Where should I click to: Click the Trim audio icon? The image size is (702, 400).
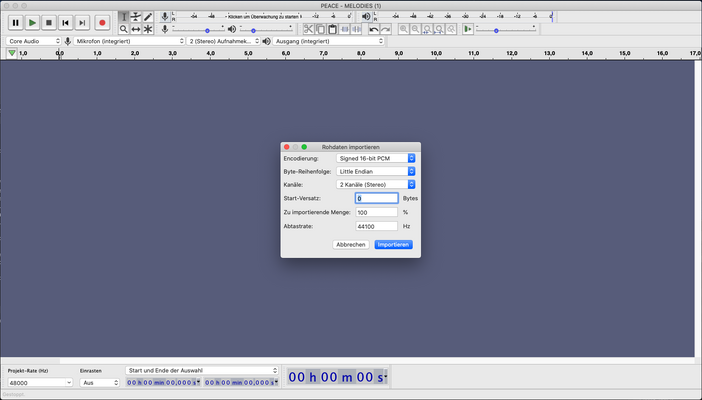pyautogui.click(x=344, y=29)
